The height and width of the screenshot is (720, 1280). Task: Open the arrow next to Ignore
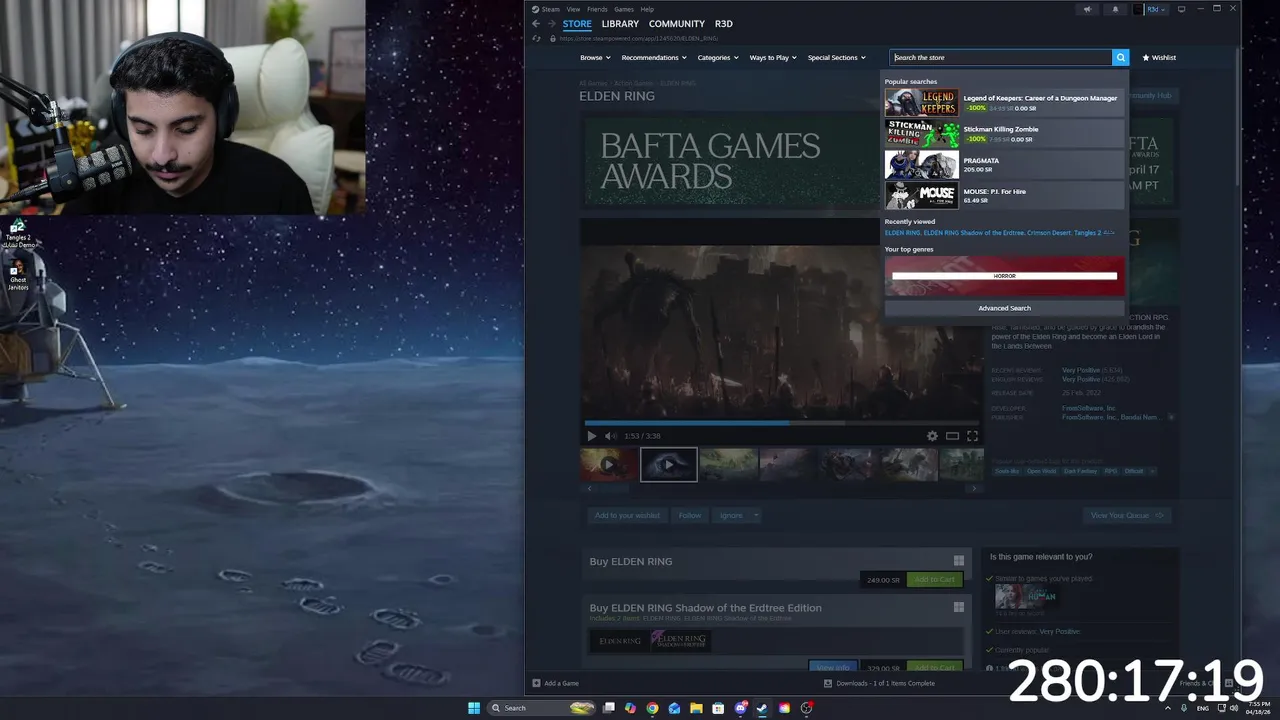756,515
